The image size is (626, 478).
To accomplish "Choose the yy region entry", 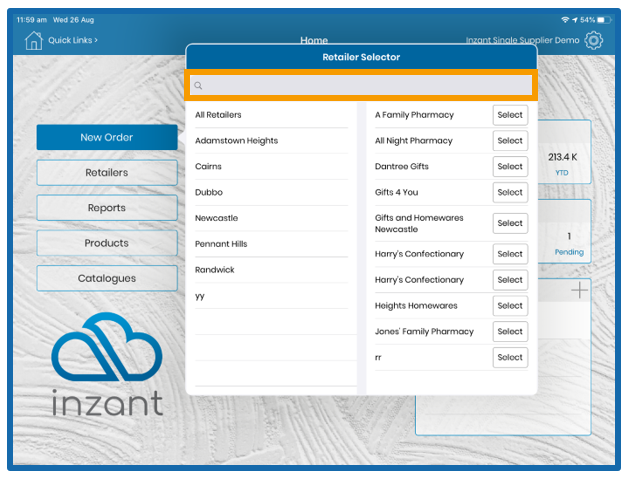I will tap(271, 296).
